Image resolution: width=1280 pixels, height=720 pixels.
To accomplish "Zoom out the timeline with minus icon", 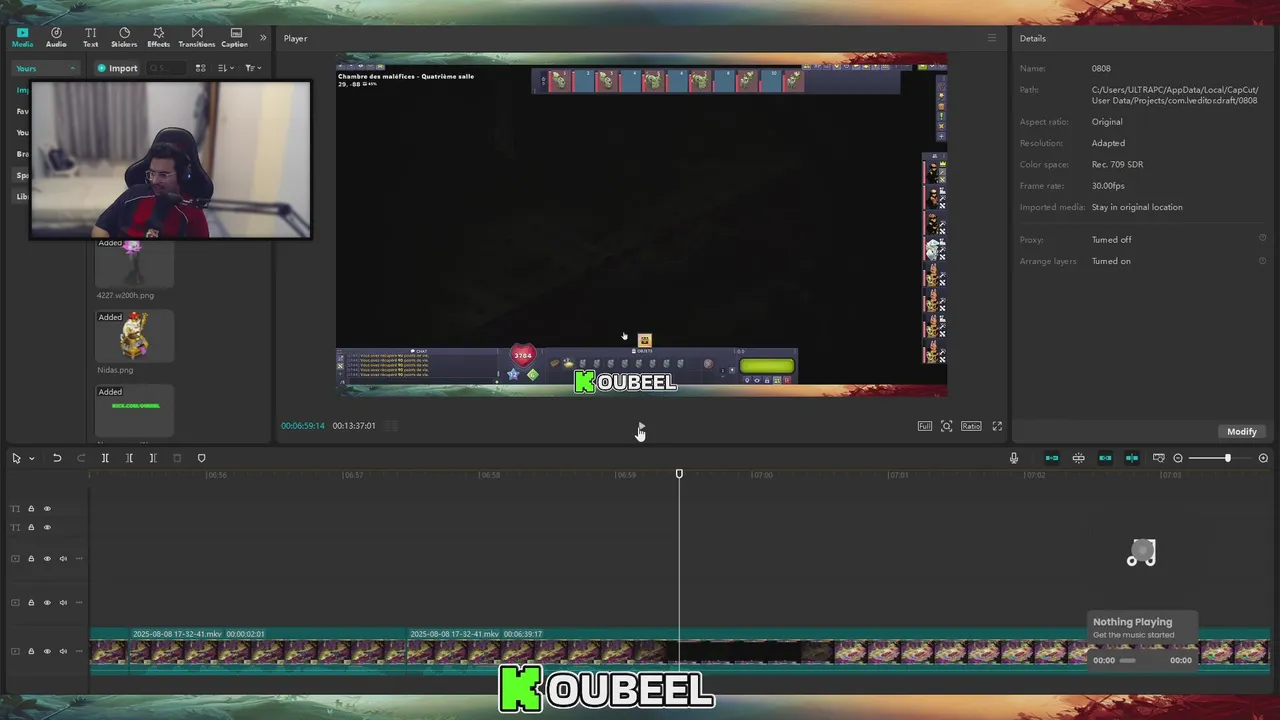I will [1178, 458].
